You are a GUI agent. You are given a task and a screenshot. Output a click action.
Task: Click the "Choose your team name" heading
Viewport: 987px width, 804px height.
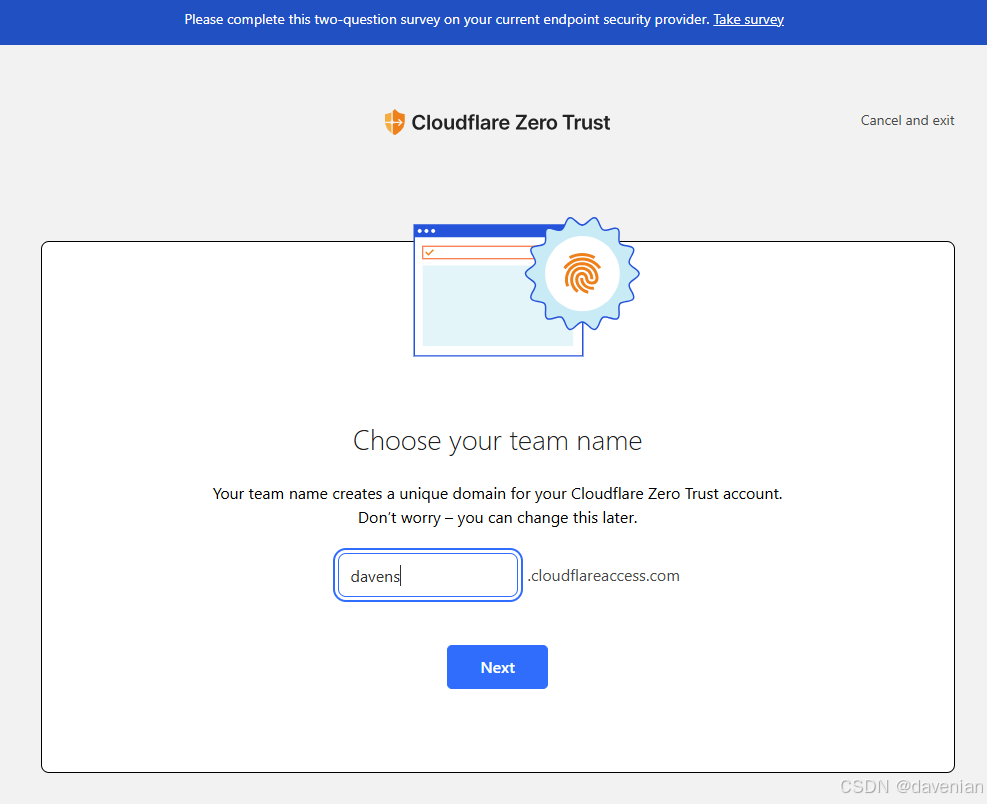coord(497,441)
